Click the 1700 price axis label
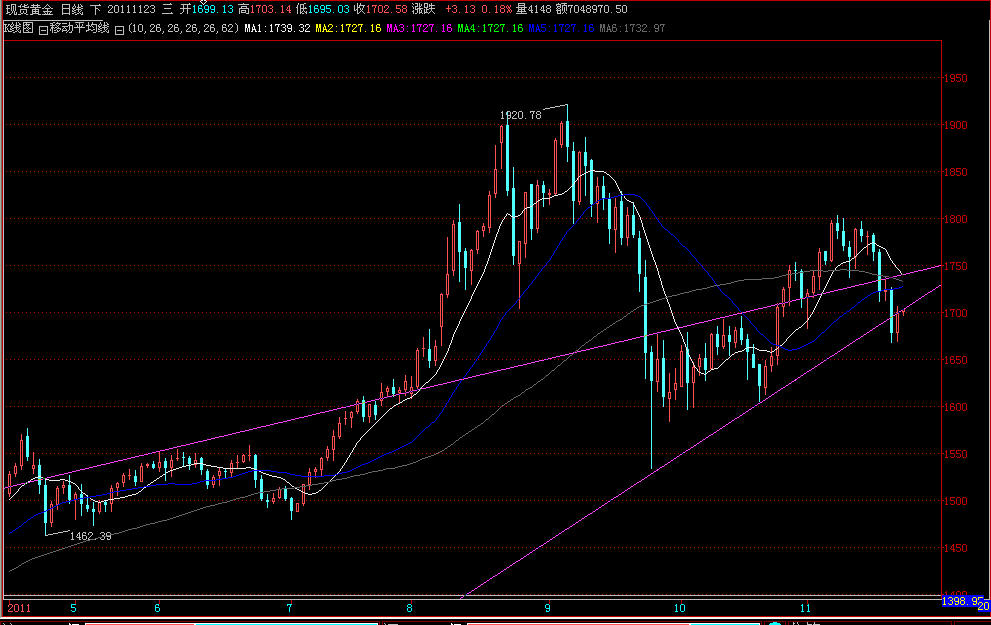The image size is (991, 625). click(955, 313)
